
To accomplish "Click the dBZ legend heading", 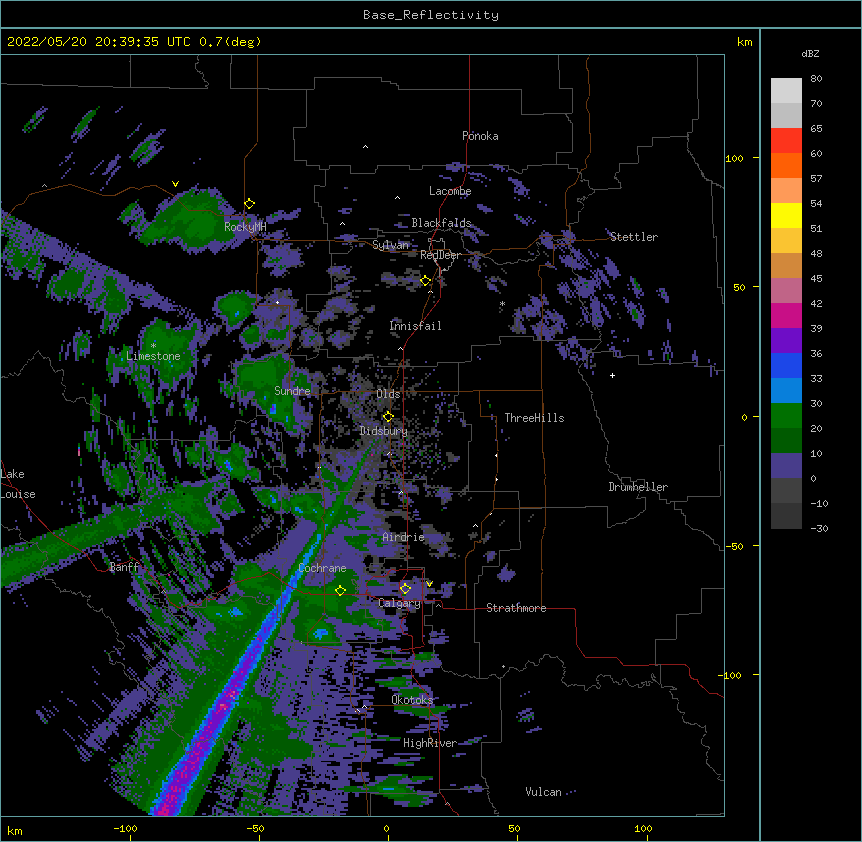I will click(x=810, y=54).
